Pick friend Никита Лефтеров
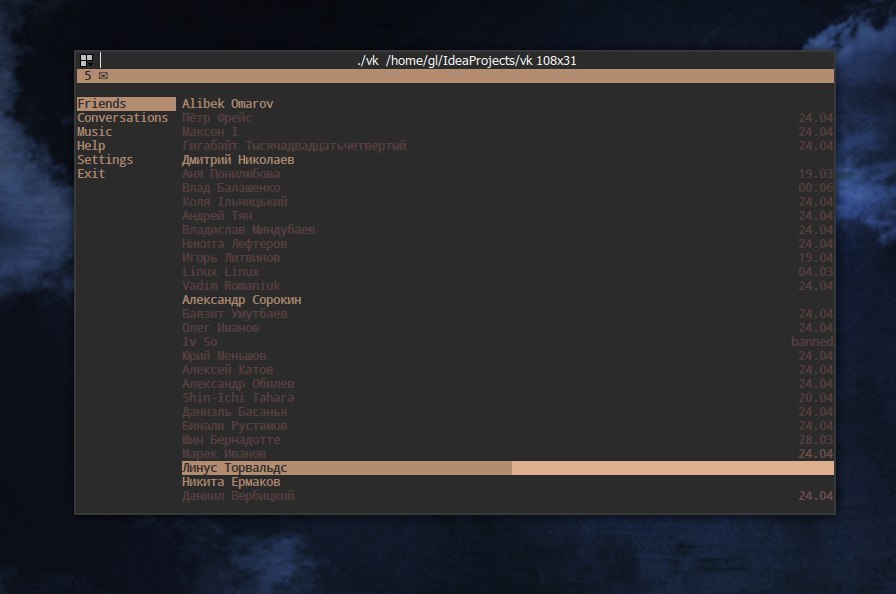This screenshot has height=594, width=896. click(234, 243)
